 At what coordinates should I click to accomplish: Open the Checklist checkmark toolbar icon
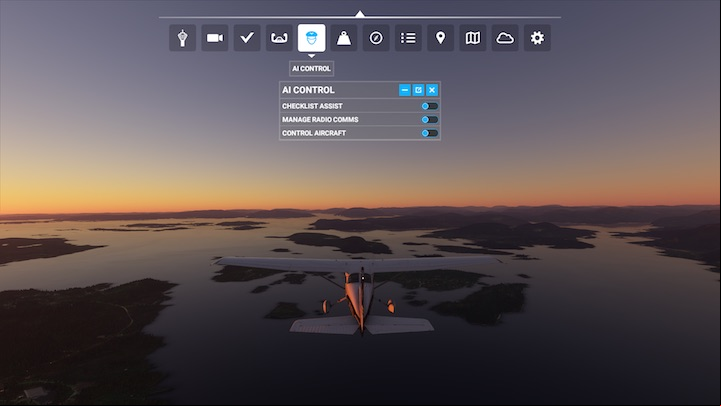[x=247, y=38]
